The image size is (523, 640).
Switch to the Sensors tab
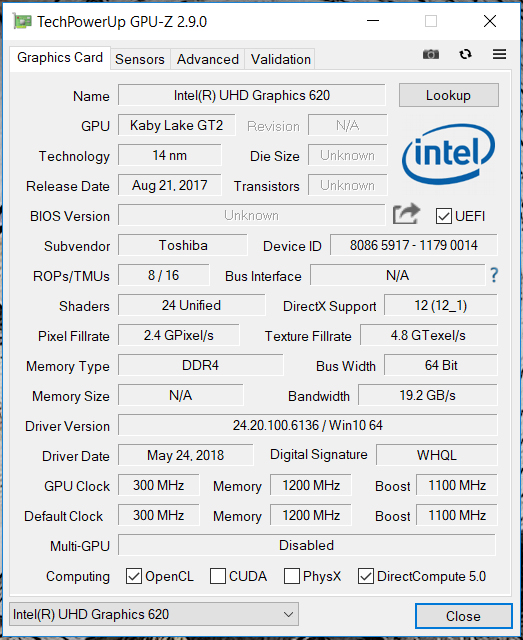tap(140, 60)
